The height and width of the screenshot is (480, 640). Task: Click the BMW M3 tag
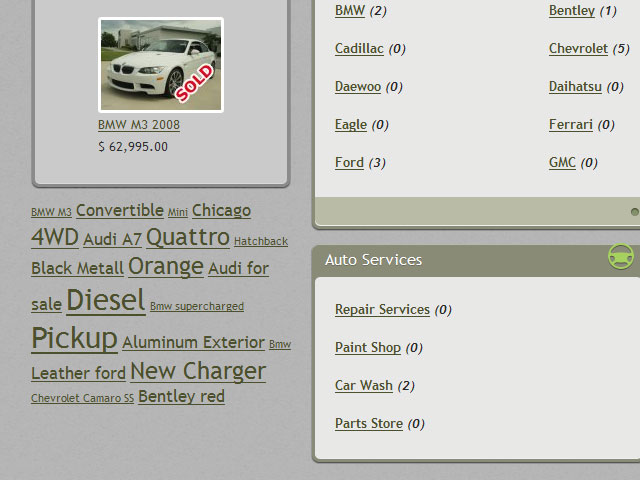tap(51, 212)
